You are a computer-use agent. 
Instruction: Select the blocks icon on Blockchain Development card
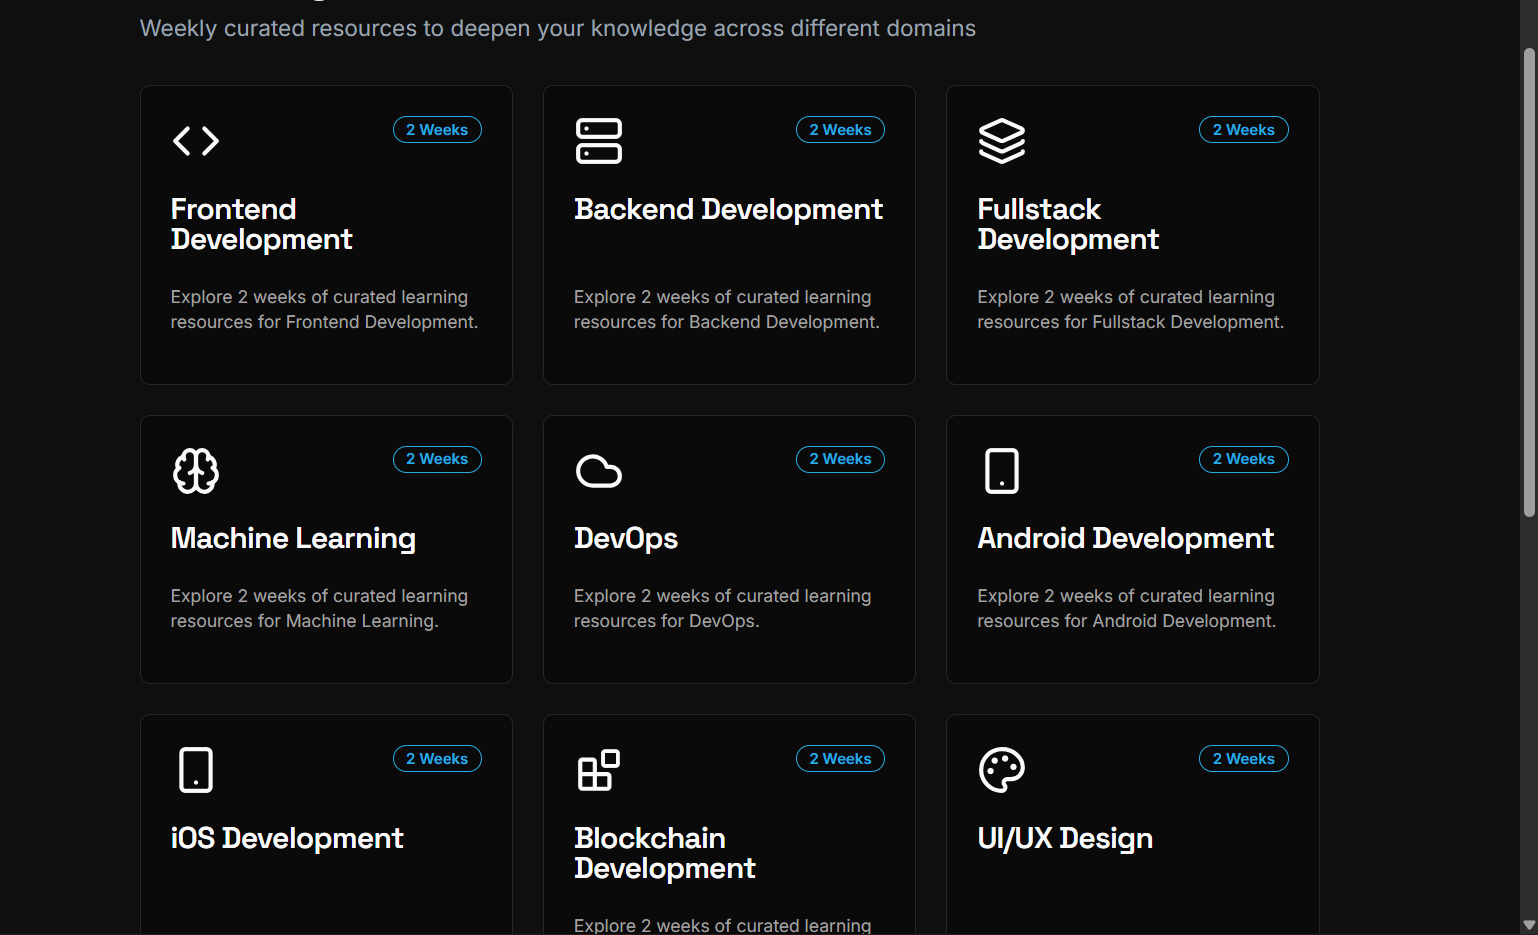click(x=598, y=769)
